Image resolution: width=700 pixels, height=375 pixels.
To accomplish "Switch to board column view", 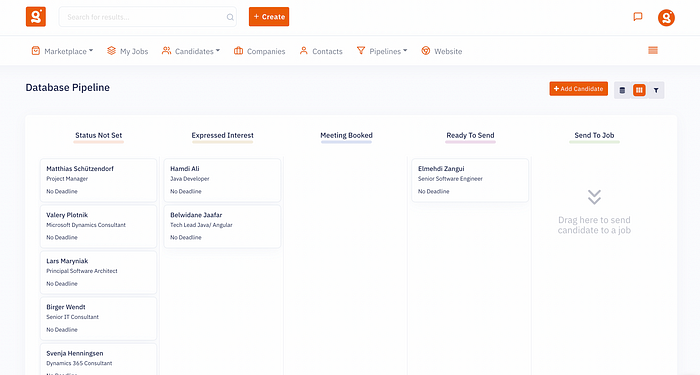I will (x=639, y=90).
